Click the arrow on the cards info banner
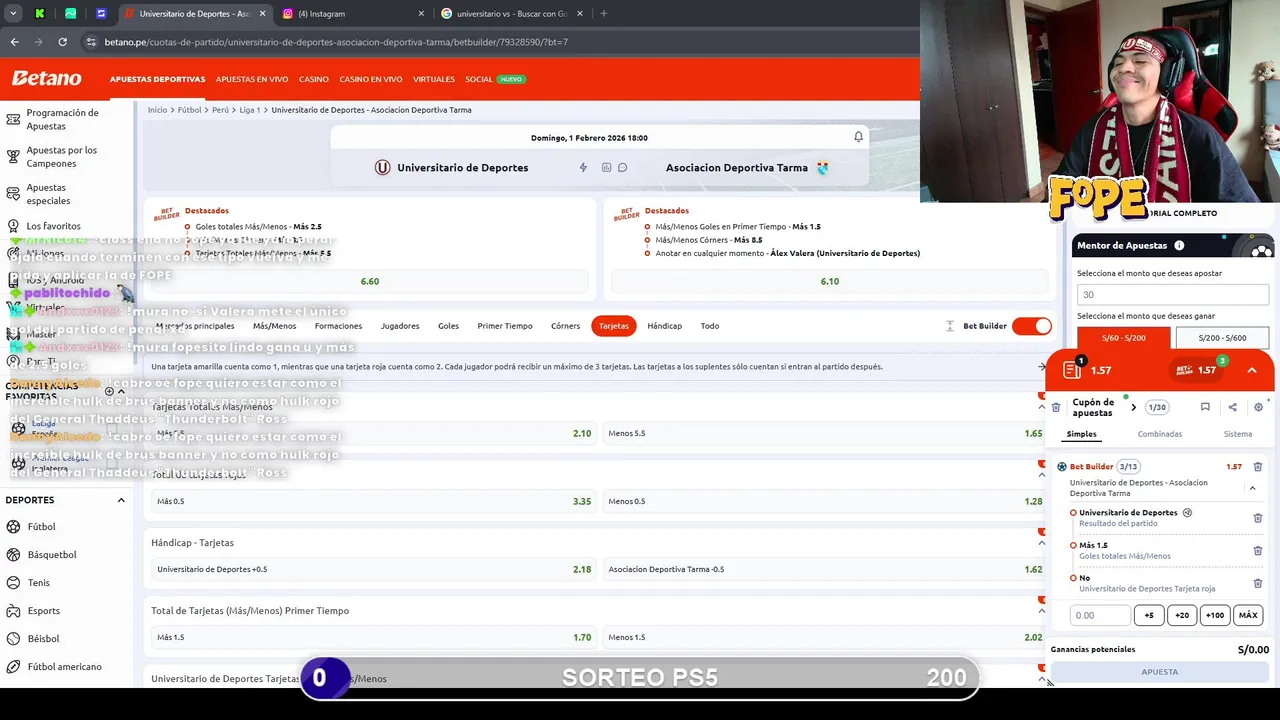Screen dimensions: 1280x720 [x=1041, y=367]
